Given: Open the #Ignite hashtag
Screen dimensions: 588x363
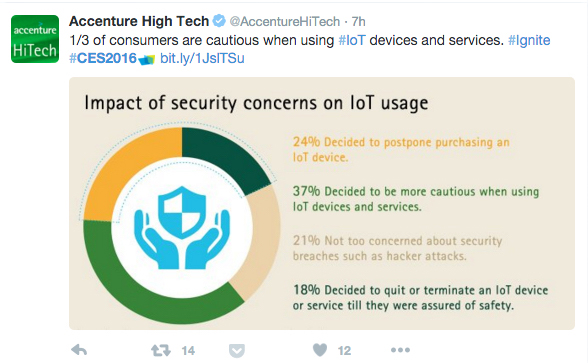Looking at the screenshot, I should [529, 40].
